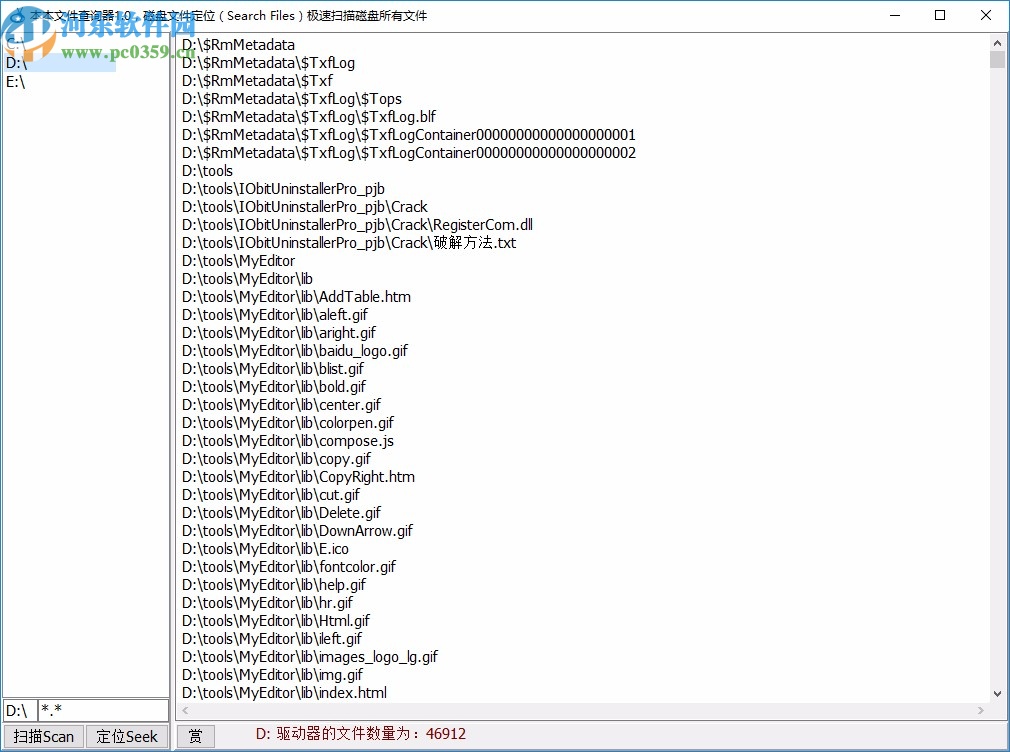Select the E:\ drive in list
Viewport: 1010px width, 752px height.
pos(15,82)
